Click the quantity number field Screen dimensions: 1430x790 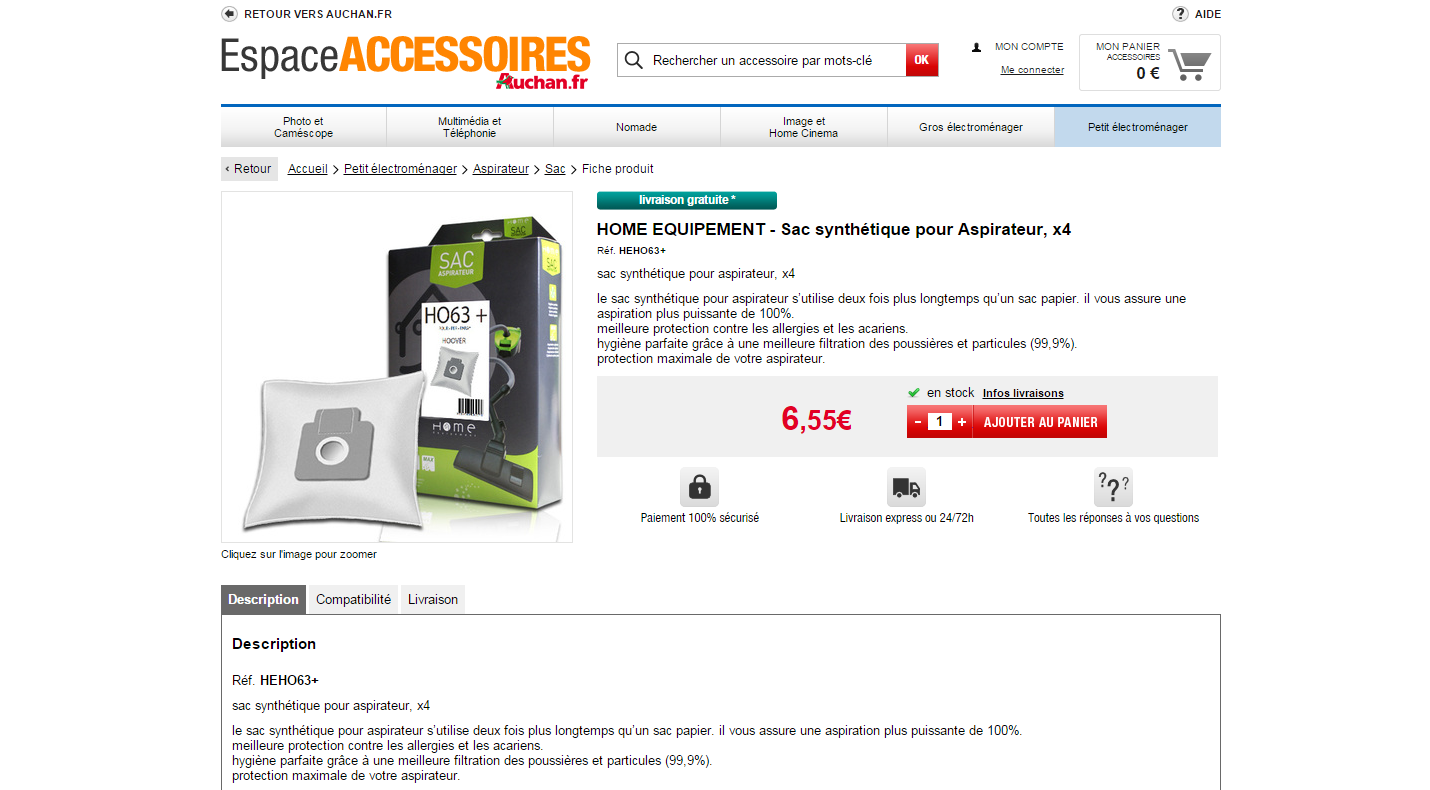940,422
